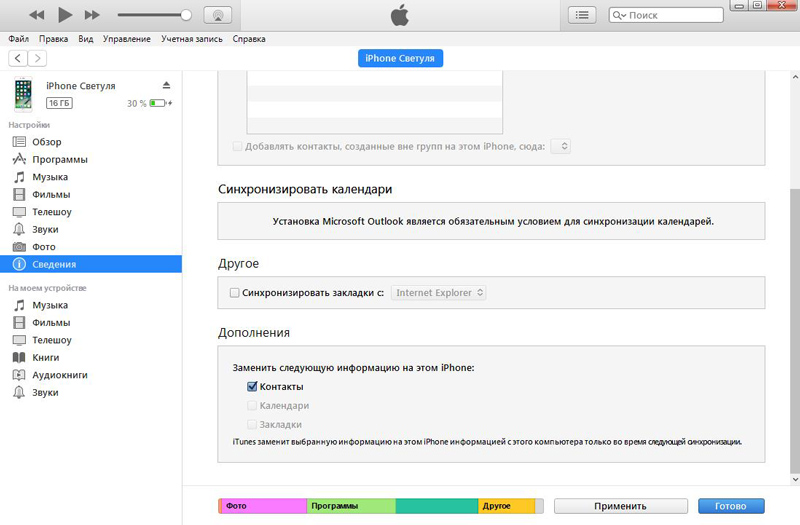This screenshot has width=800, height=525.
Task: Click the Синхронизировать календари heading
Action: (305, 189)
